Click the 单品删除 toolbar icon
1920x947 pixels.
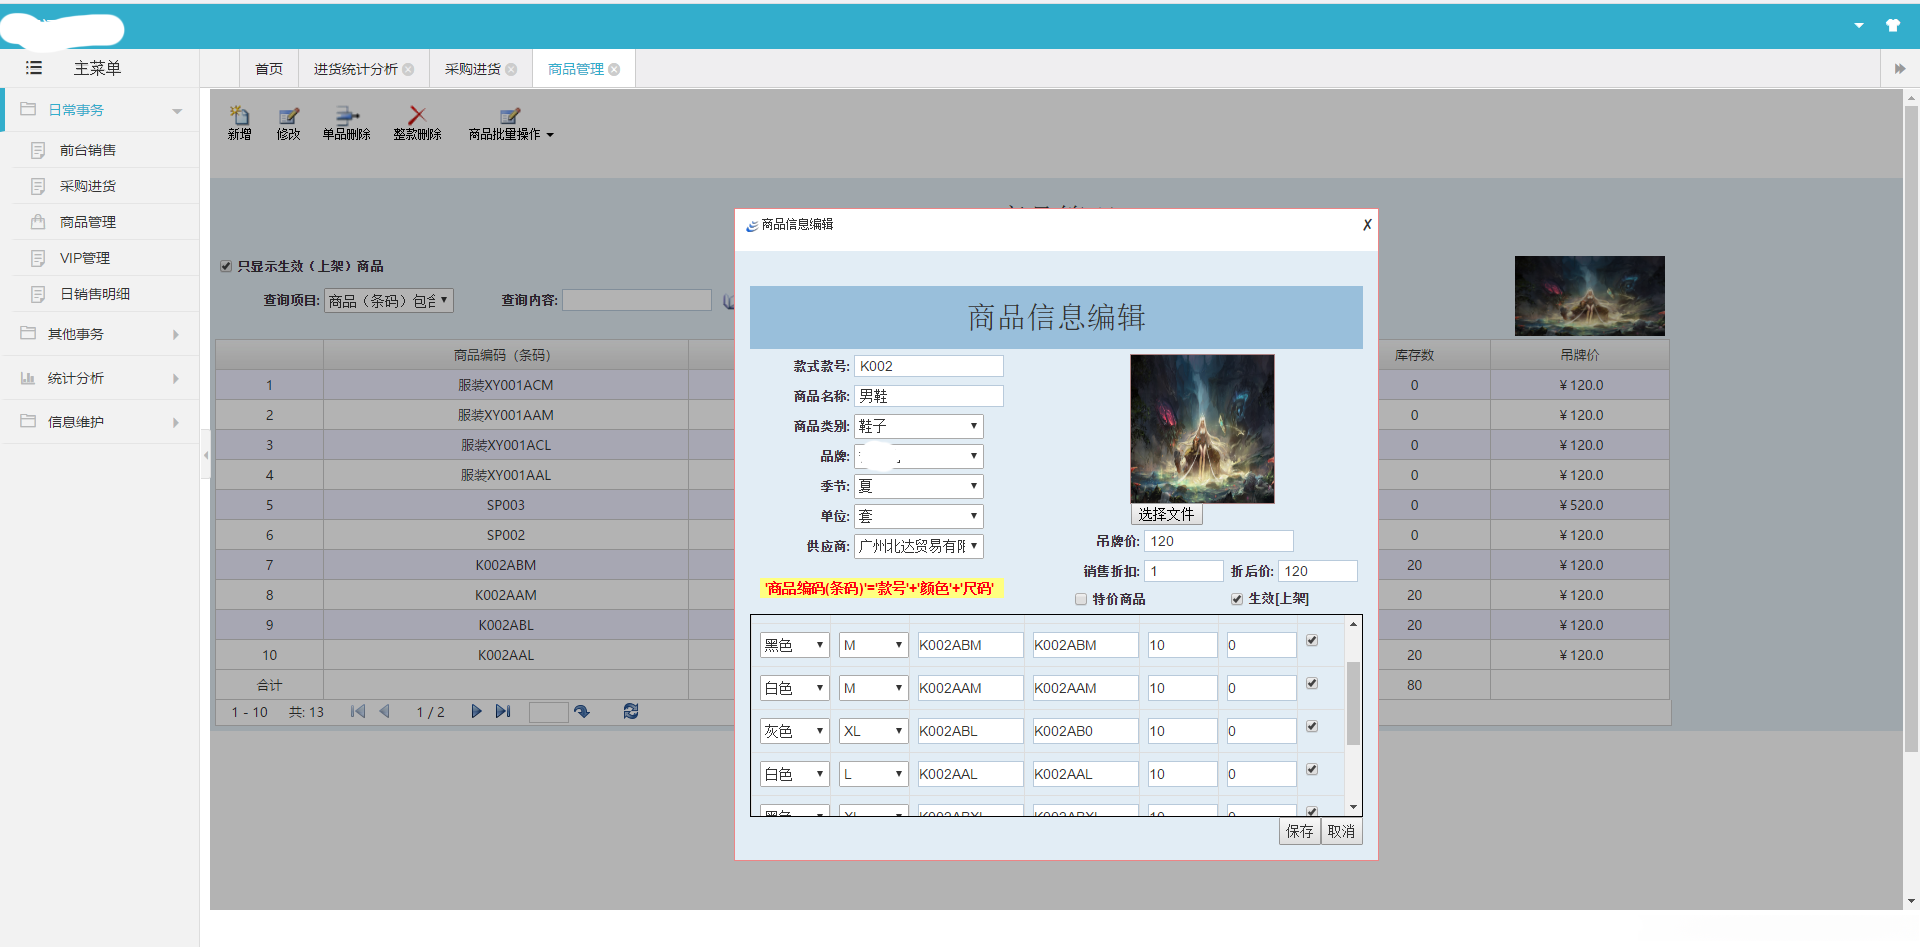coord(347,115)
